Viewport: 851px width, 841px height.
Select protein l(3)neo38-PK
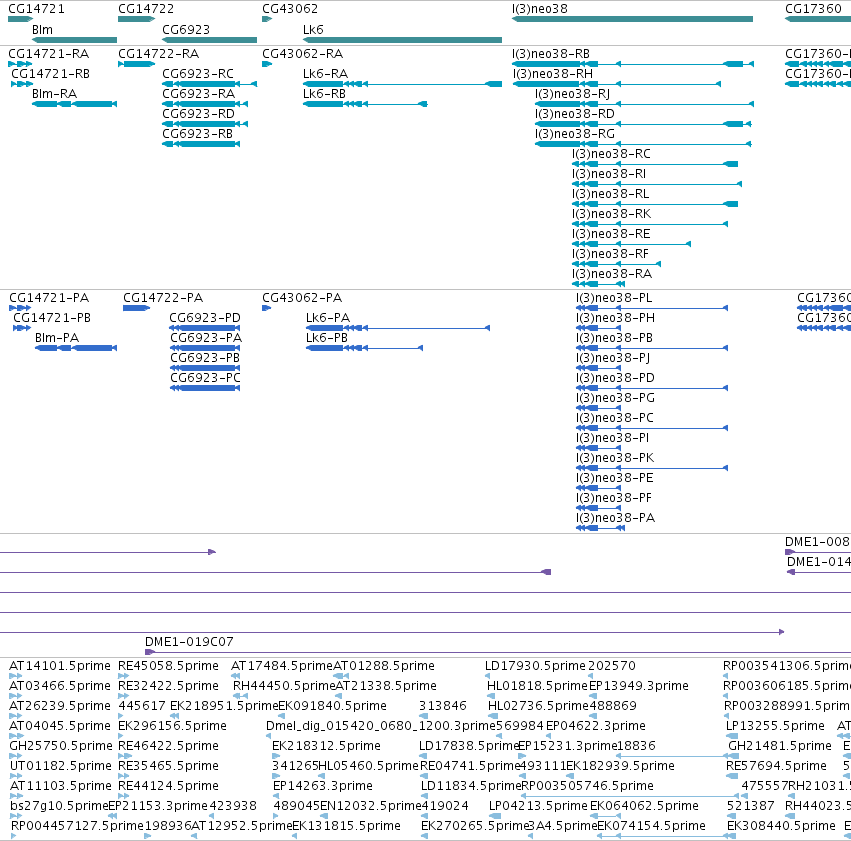click(615, 458)
